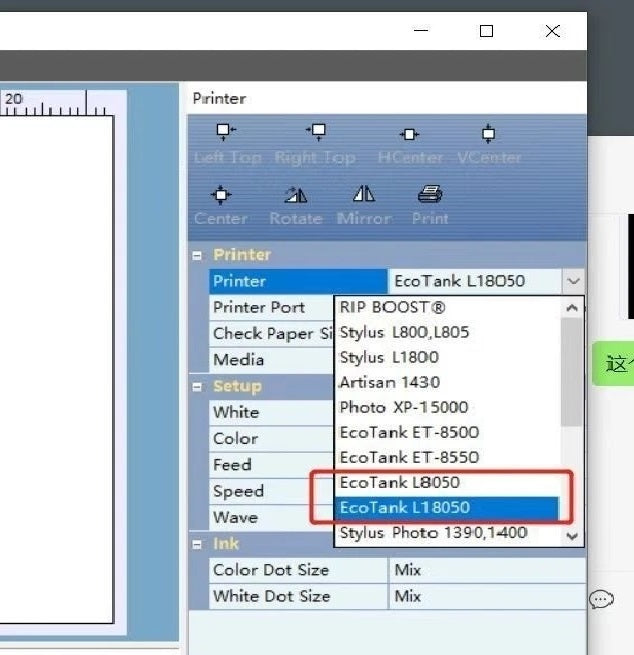Click the Center alignment icon

click(221, 194)
